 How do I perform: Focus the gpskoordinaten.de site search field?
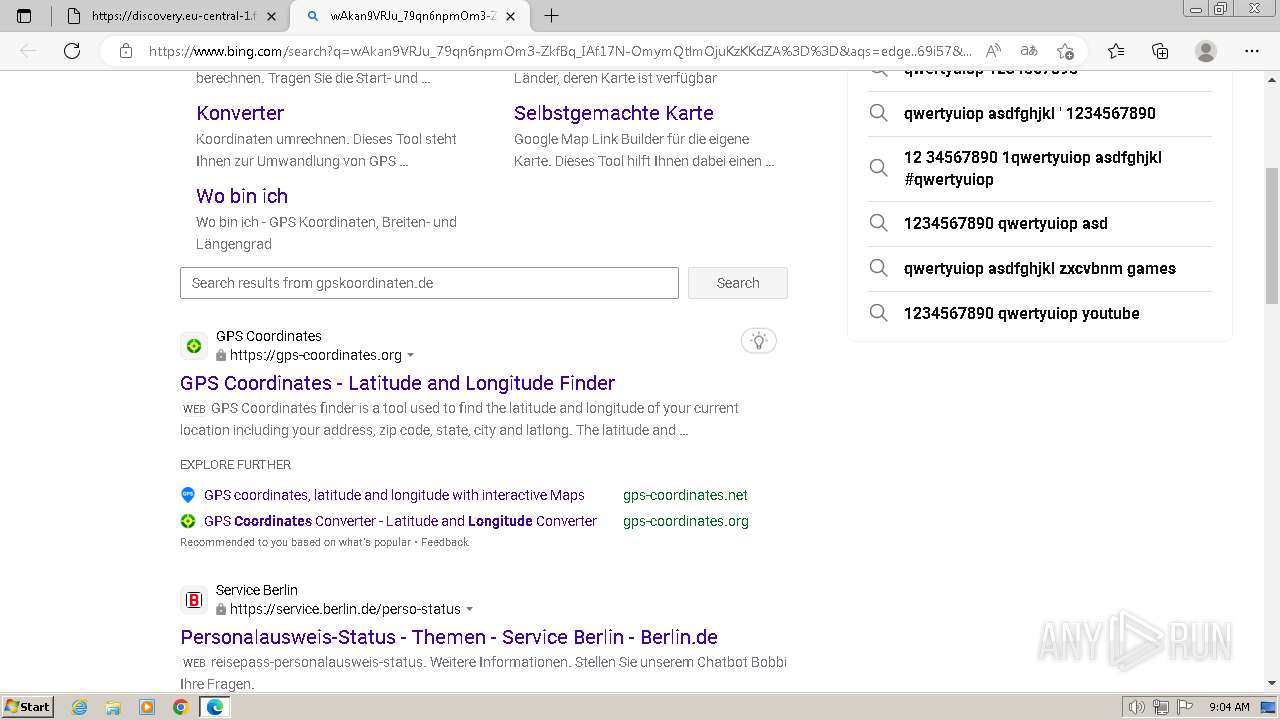tap(429, 283)
